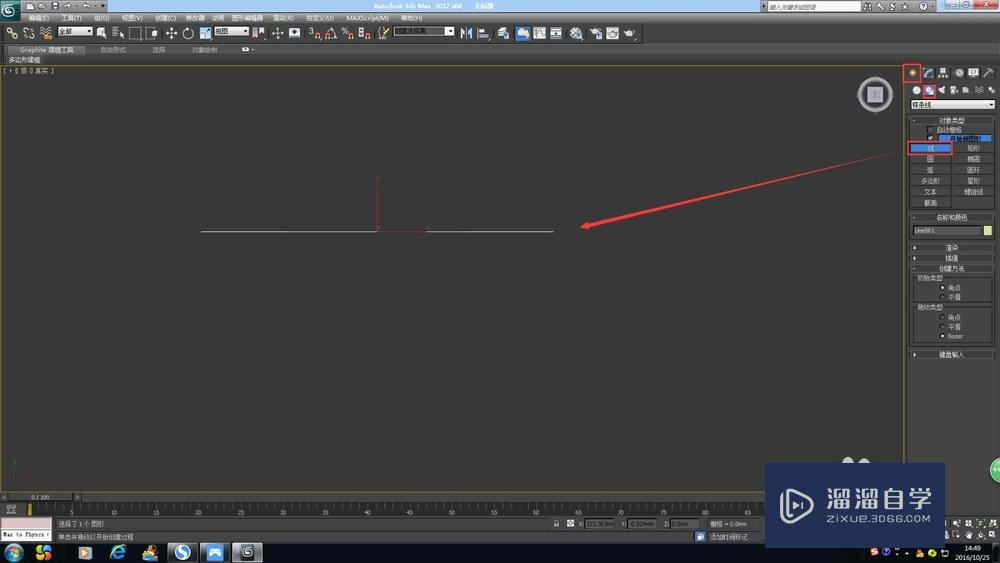This screenshot has height=563, width=1000.
Task: Click the 螺旋线 shape button
Action: coord(973,192)
